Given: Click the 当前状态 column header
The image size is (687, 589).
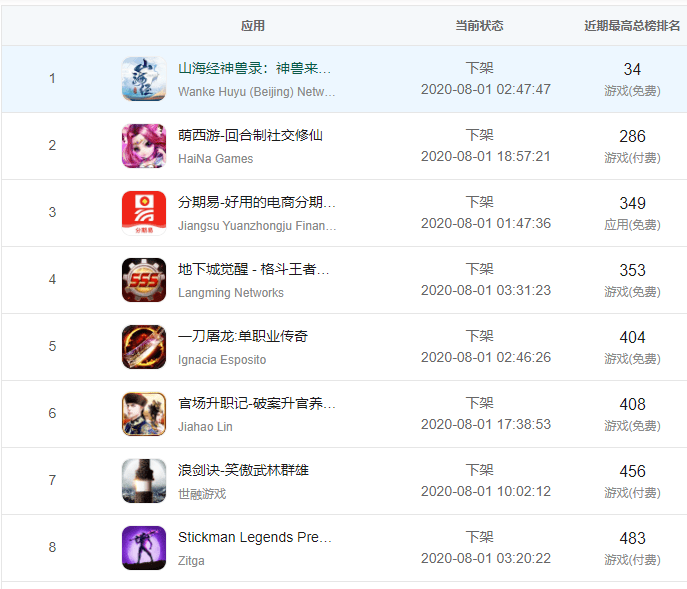Looking at the screenshot, I should tap(479, 25).
